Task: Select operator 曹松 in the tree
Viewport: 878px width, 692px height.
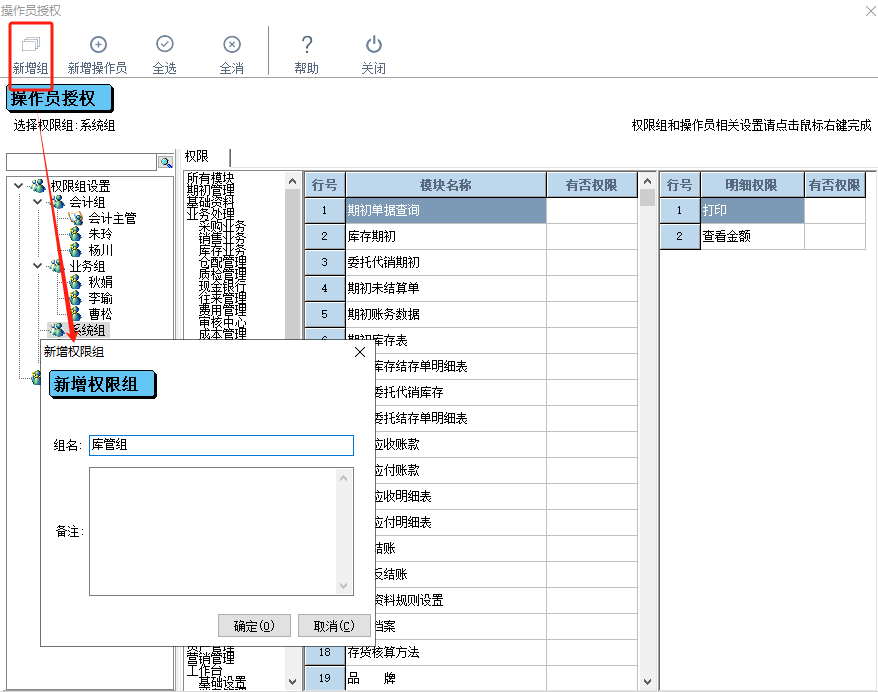Action: pos(100,314)
